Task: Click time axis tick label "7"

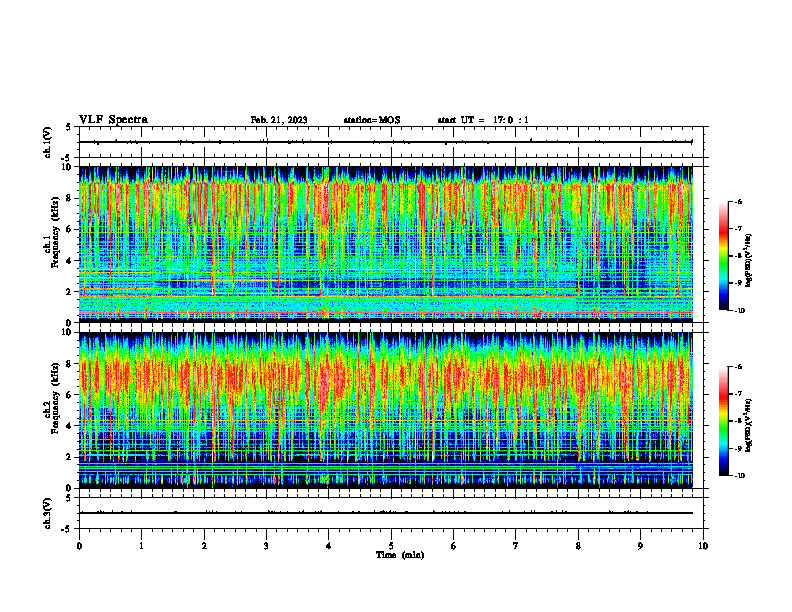Action: pyautogui.click(x=516, y=546)
